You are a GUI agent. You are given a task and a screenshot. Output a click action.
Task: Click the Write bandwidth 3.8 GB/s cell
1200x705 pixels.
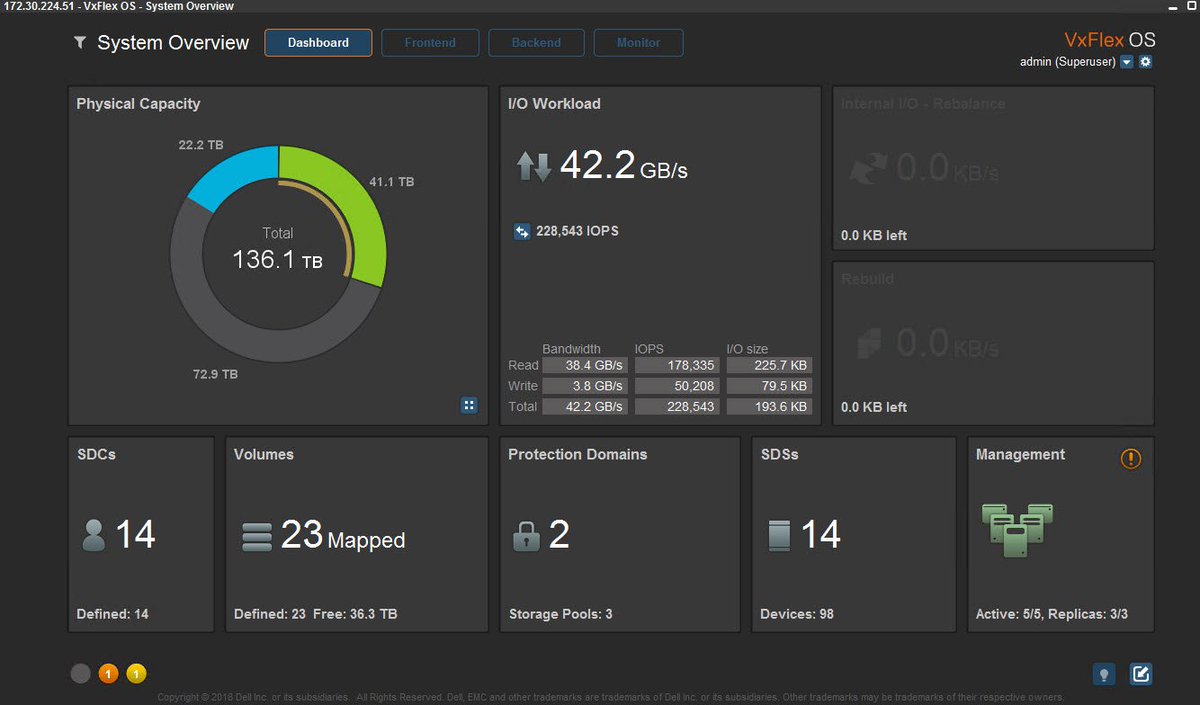click(585, 386)
